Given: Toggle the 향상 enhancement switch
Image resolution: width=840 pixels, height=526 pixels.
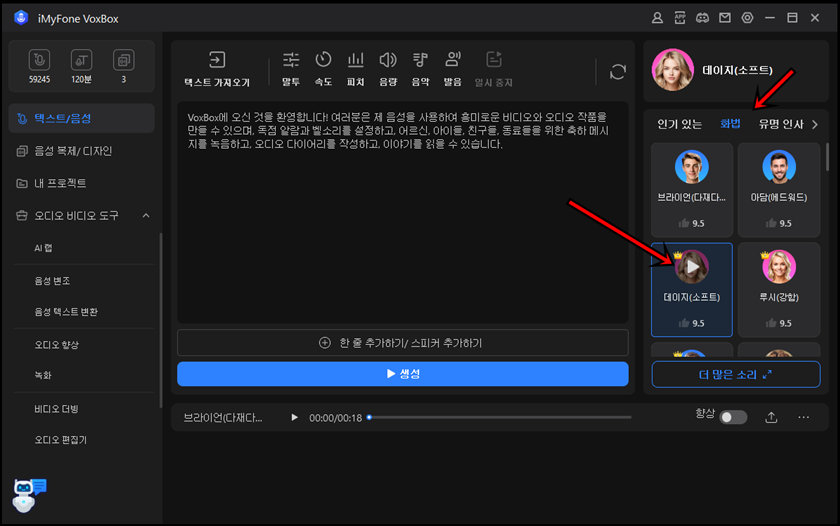Looking at the screenshot, I should pyautogui.click(x=733, y=417).
